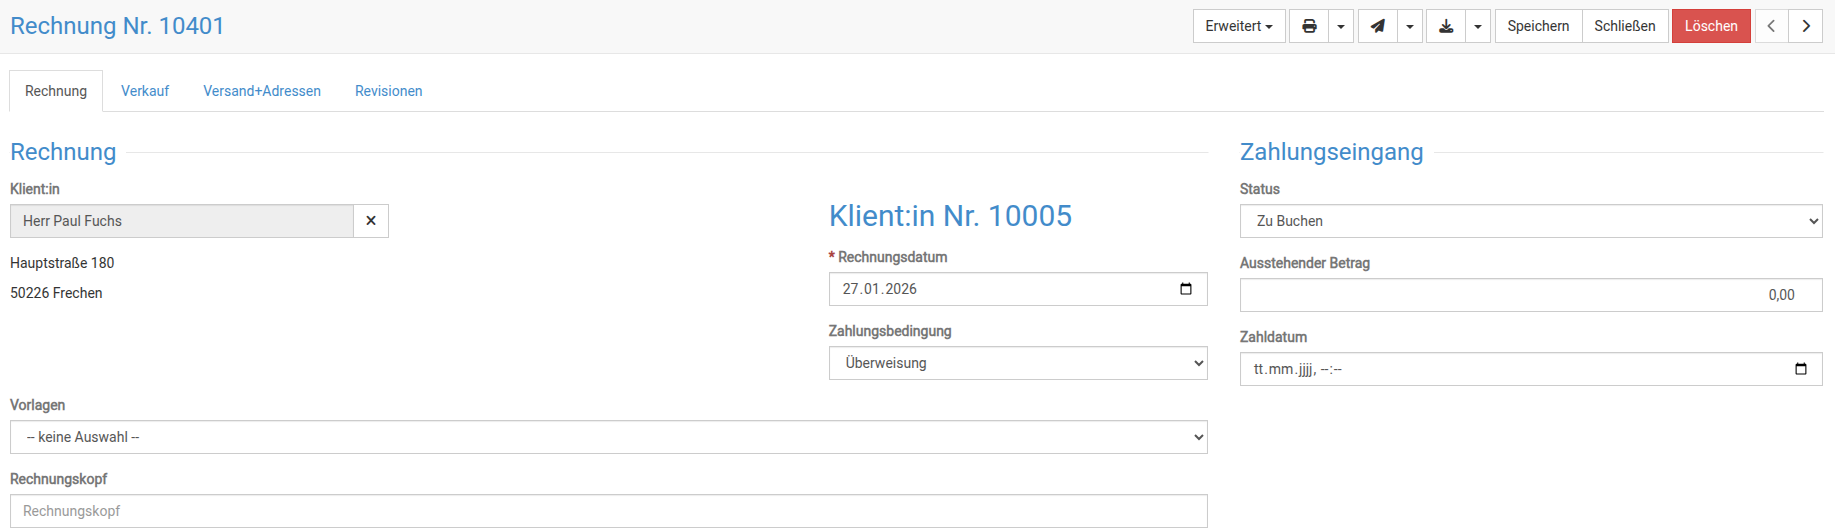Open the Status dropdown Zu Buchen
Viewport: 1835px width, 530px height.
pos(1530,221)
